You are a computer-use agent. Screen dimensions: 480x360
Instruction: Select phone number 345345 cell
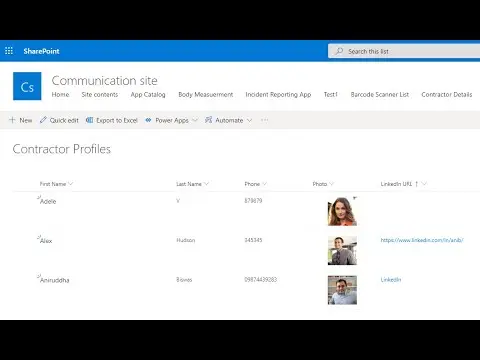pyautogui.click(x=253, y=240)
